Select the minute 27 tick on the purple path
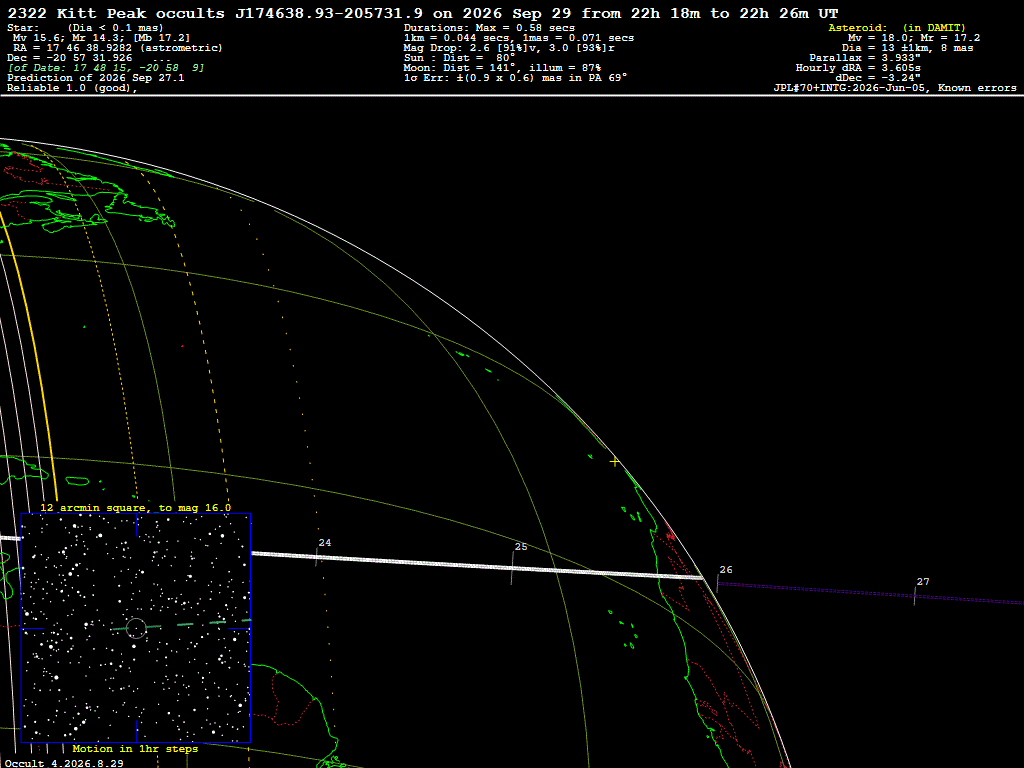Viewport: 1024px width, 768px height. [914, 596]
